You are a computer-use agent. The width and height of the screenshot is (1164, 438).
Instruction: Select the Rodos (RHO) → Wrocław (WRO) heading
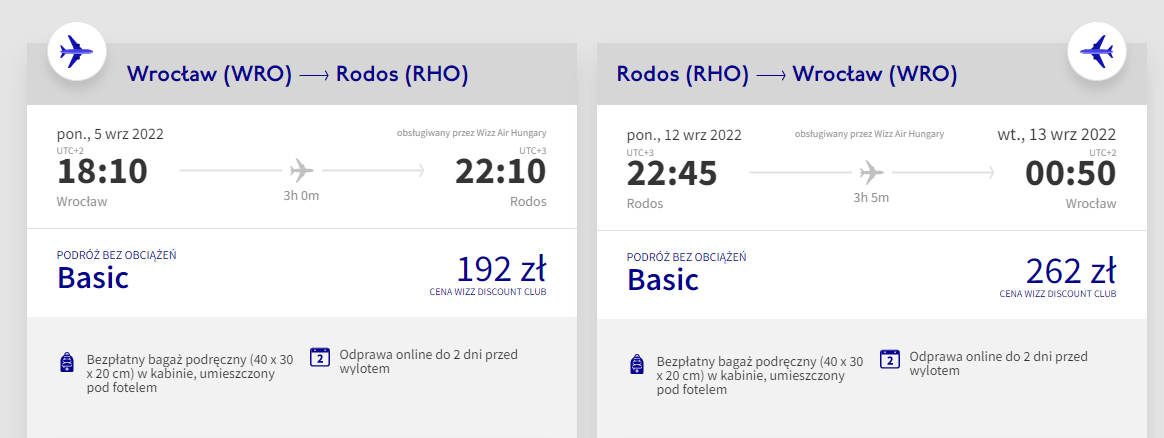coord(787,74)
